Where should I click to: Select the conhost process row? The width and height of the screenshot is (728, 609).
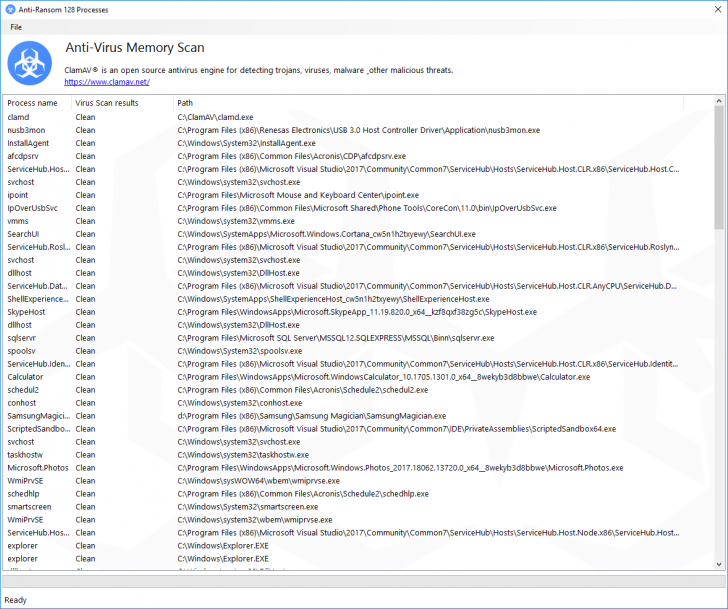[344, 403]
